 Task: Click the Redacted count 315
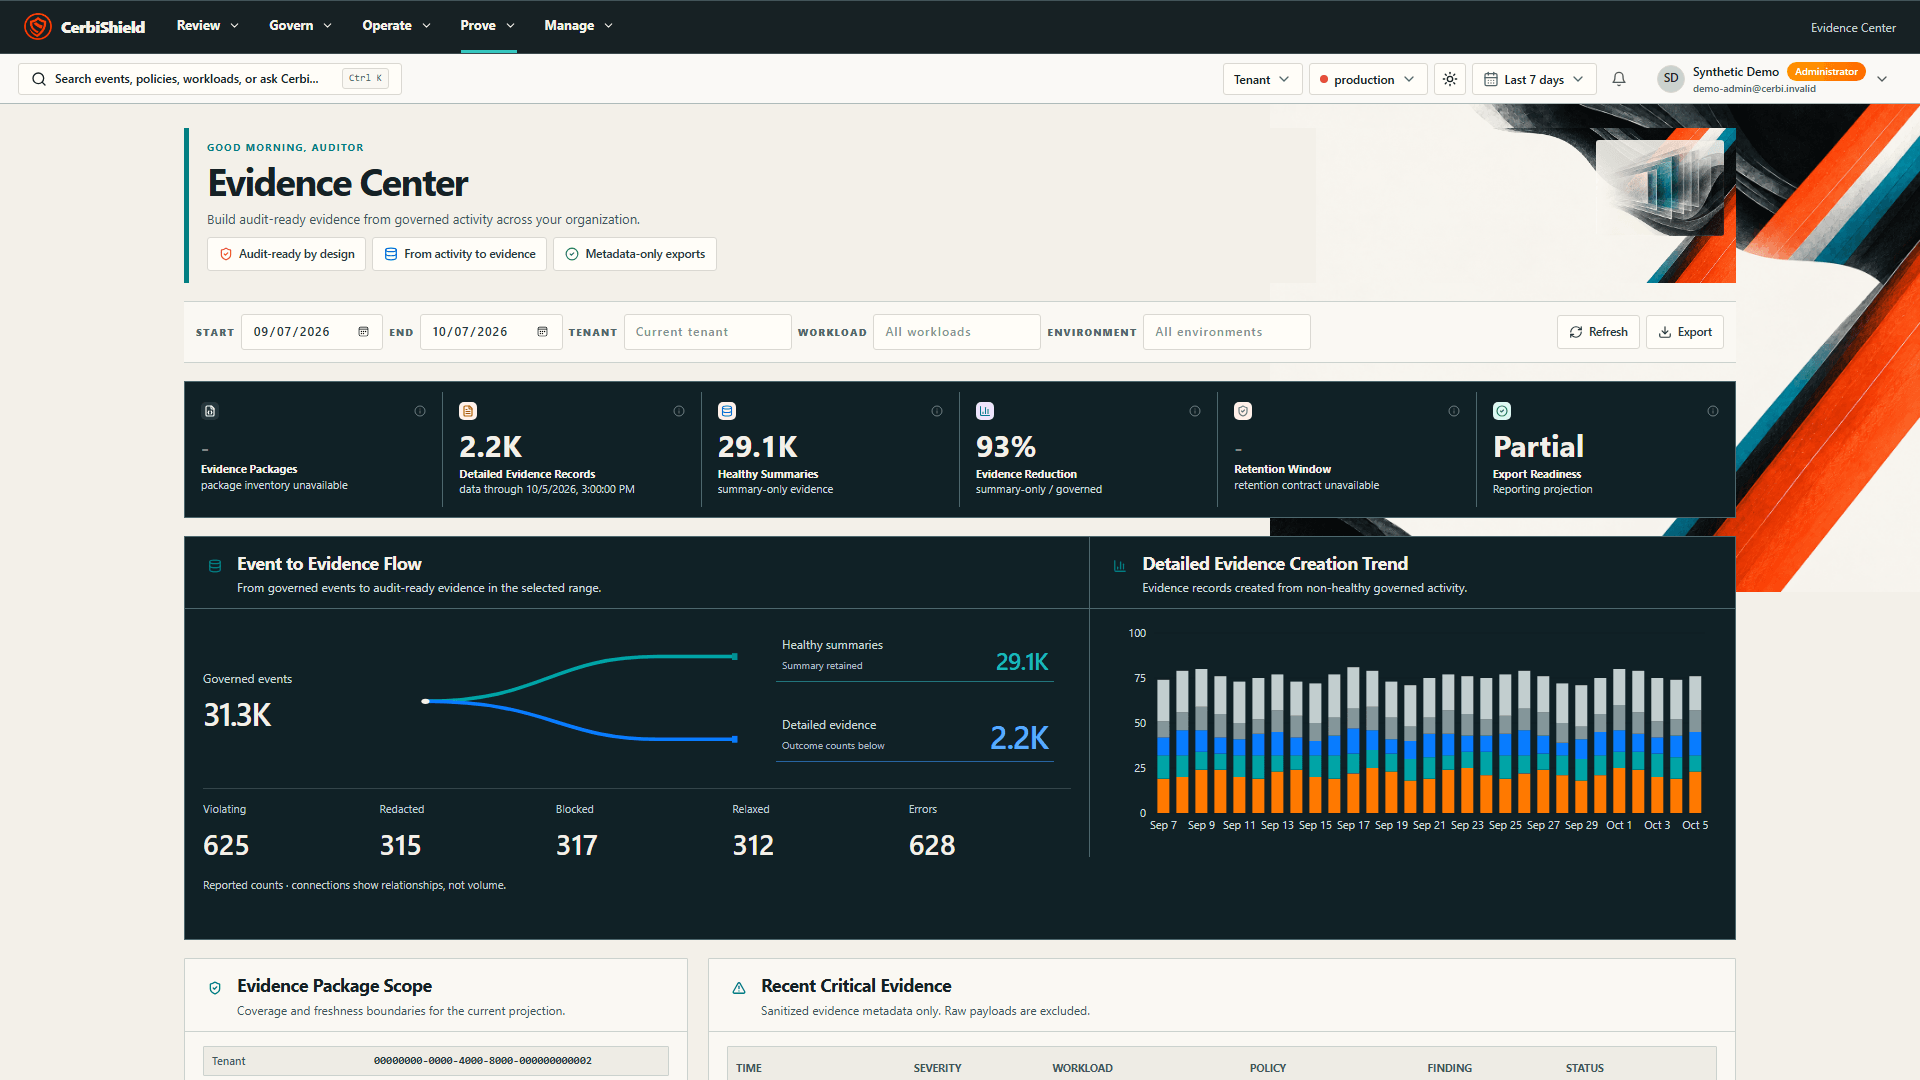click(x=400, y=846)
